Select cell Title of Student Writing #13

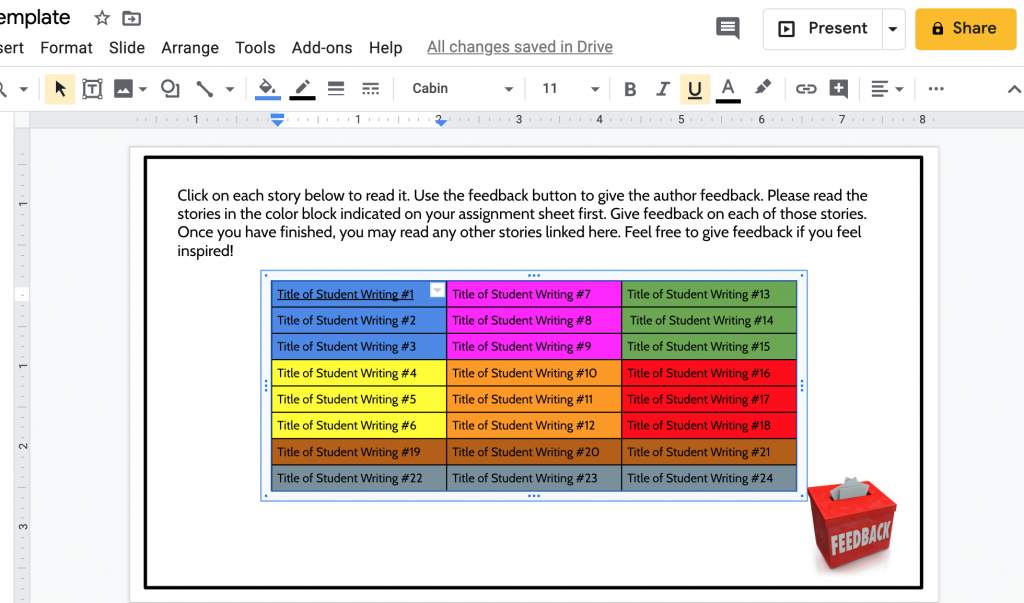click(709, 294)
